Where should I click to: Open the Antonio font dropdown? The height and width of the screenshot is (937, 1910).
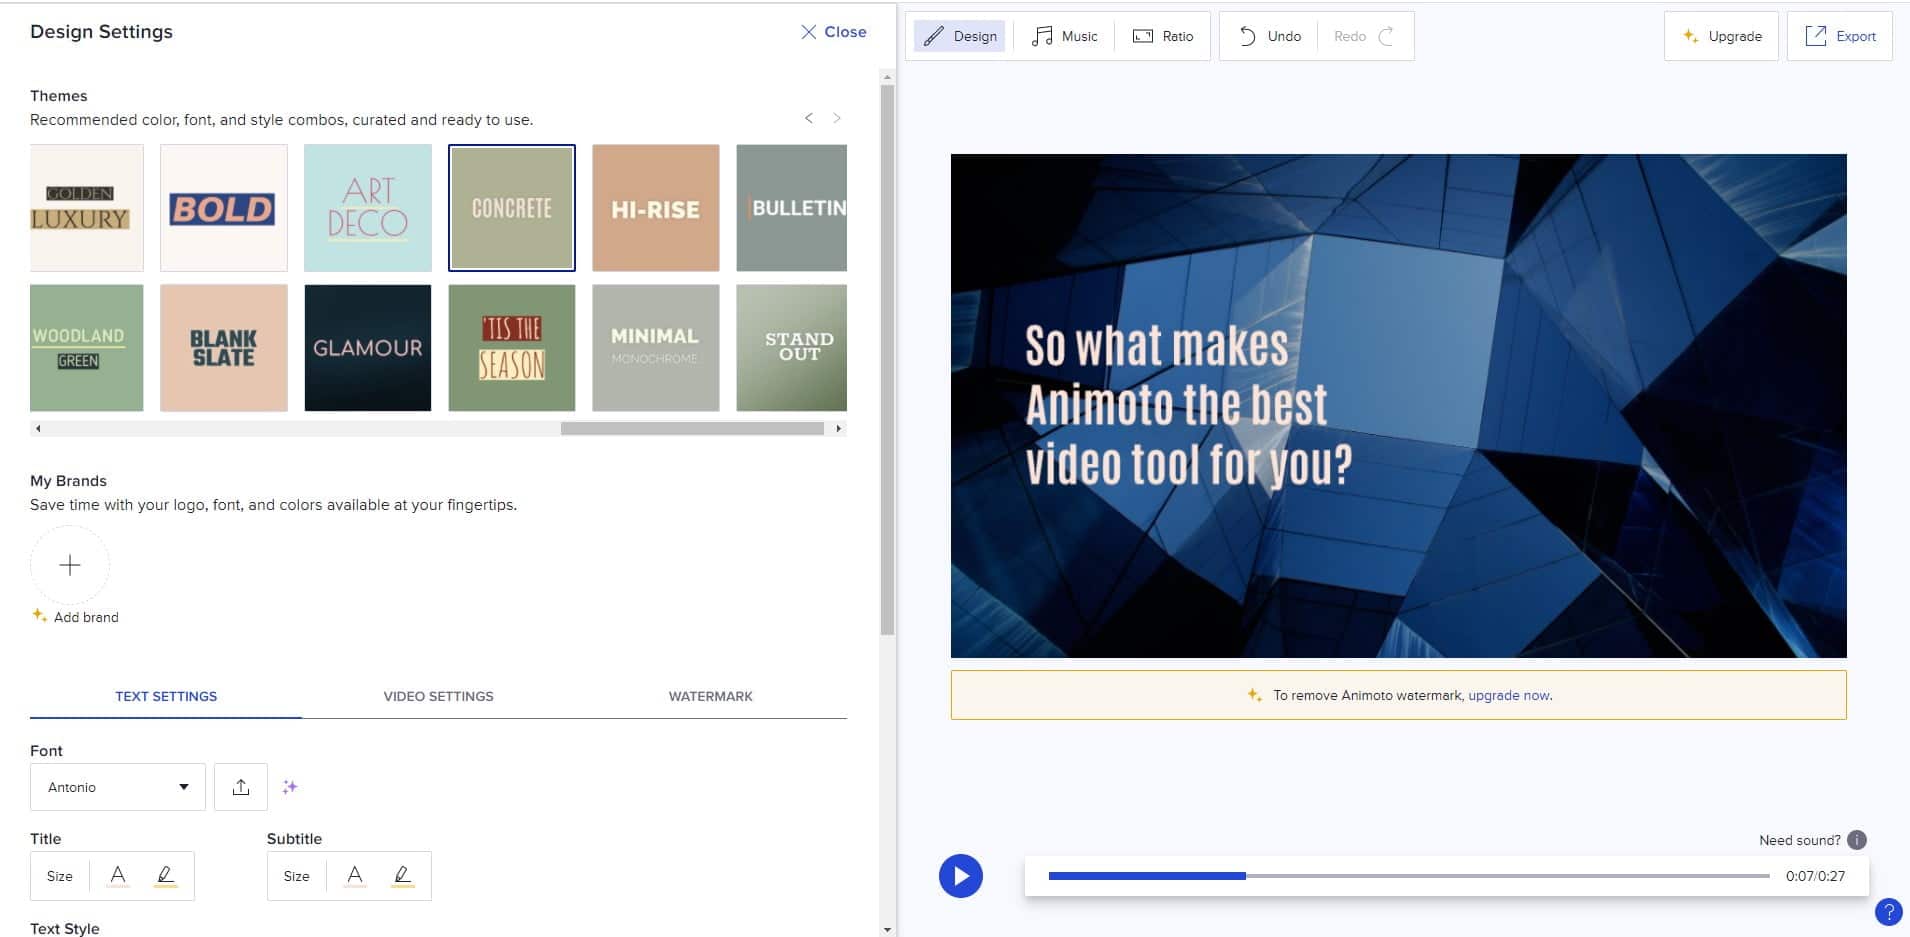point(118,787)
